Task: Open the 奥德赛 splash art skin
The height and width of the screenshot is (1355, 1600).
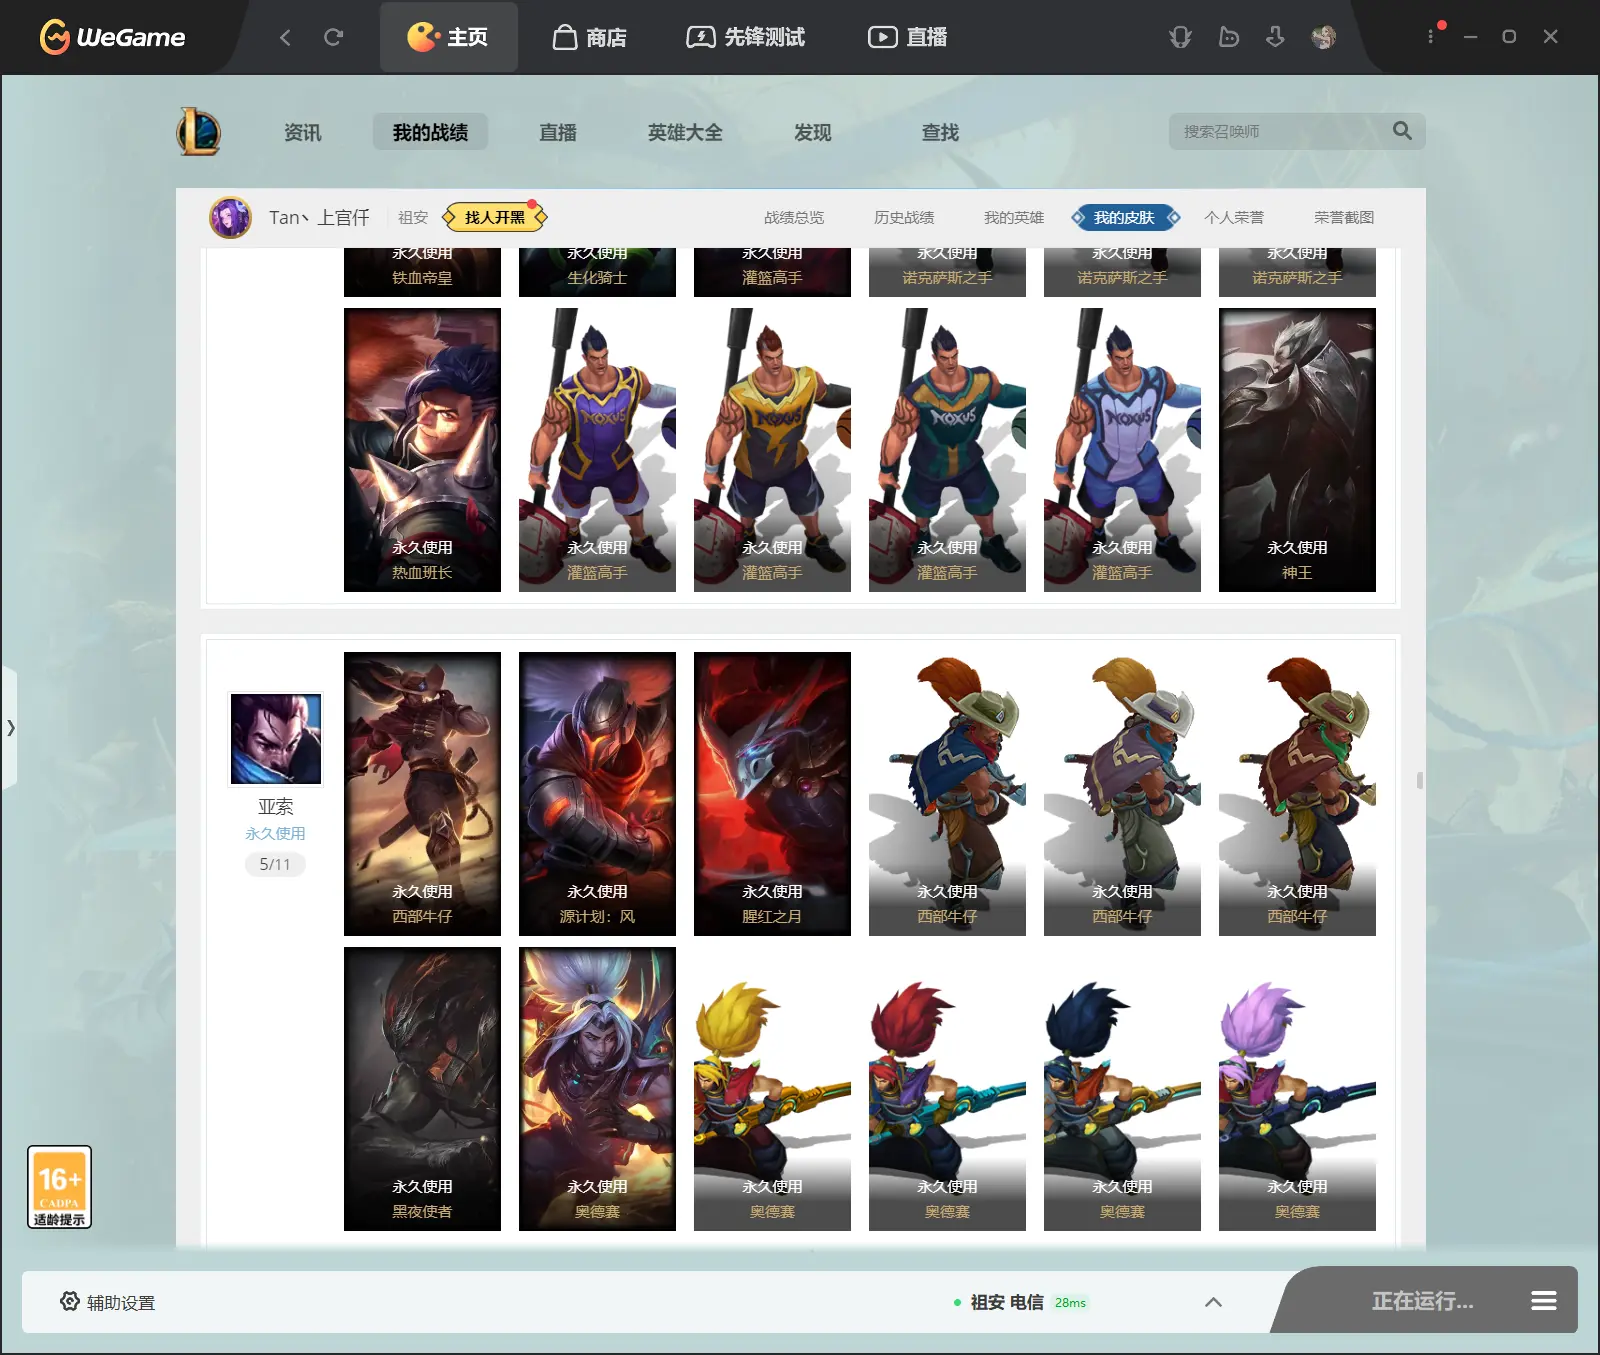Action: [597, 1089]
